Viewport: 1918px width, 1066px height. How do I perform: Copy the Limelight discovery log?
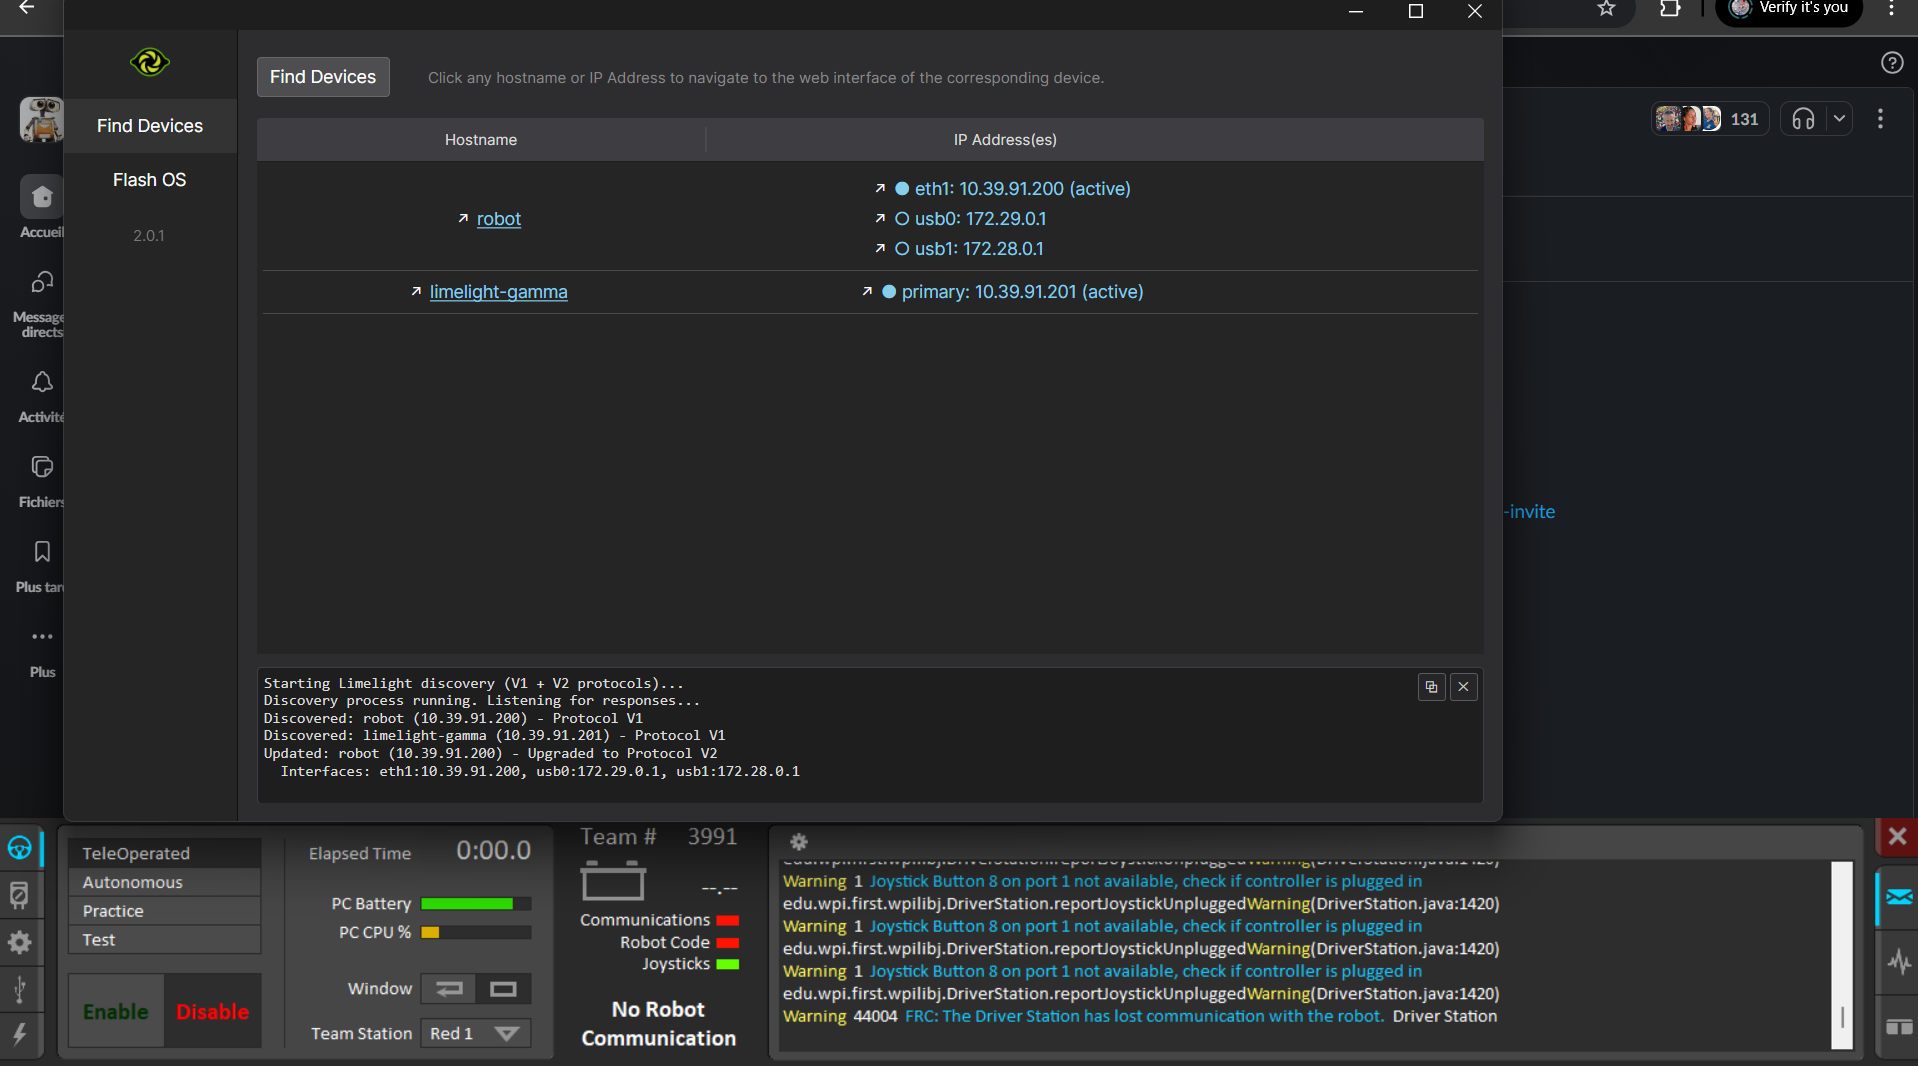pos(1431,687)
